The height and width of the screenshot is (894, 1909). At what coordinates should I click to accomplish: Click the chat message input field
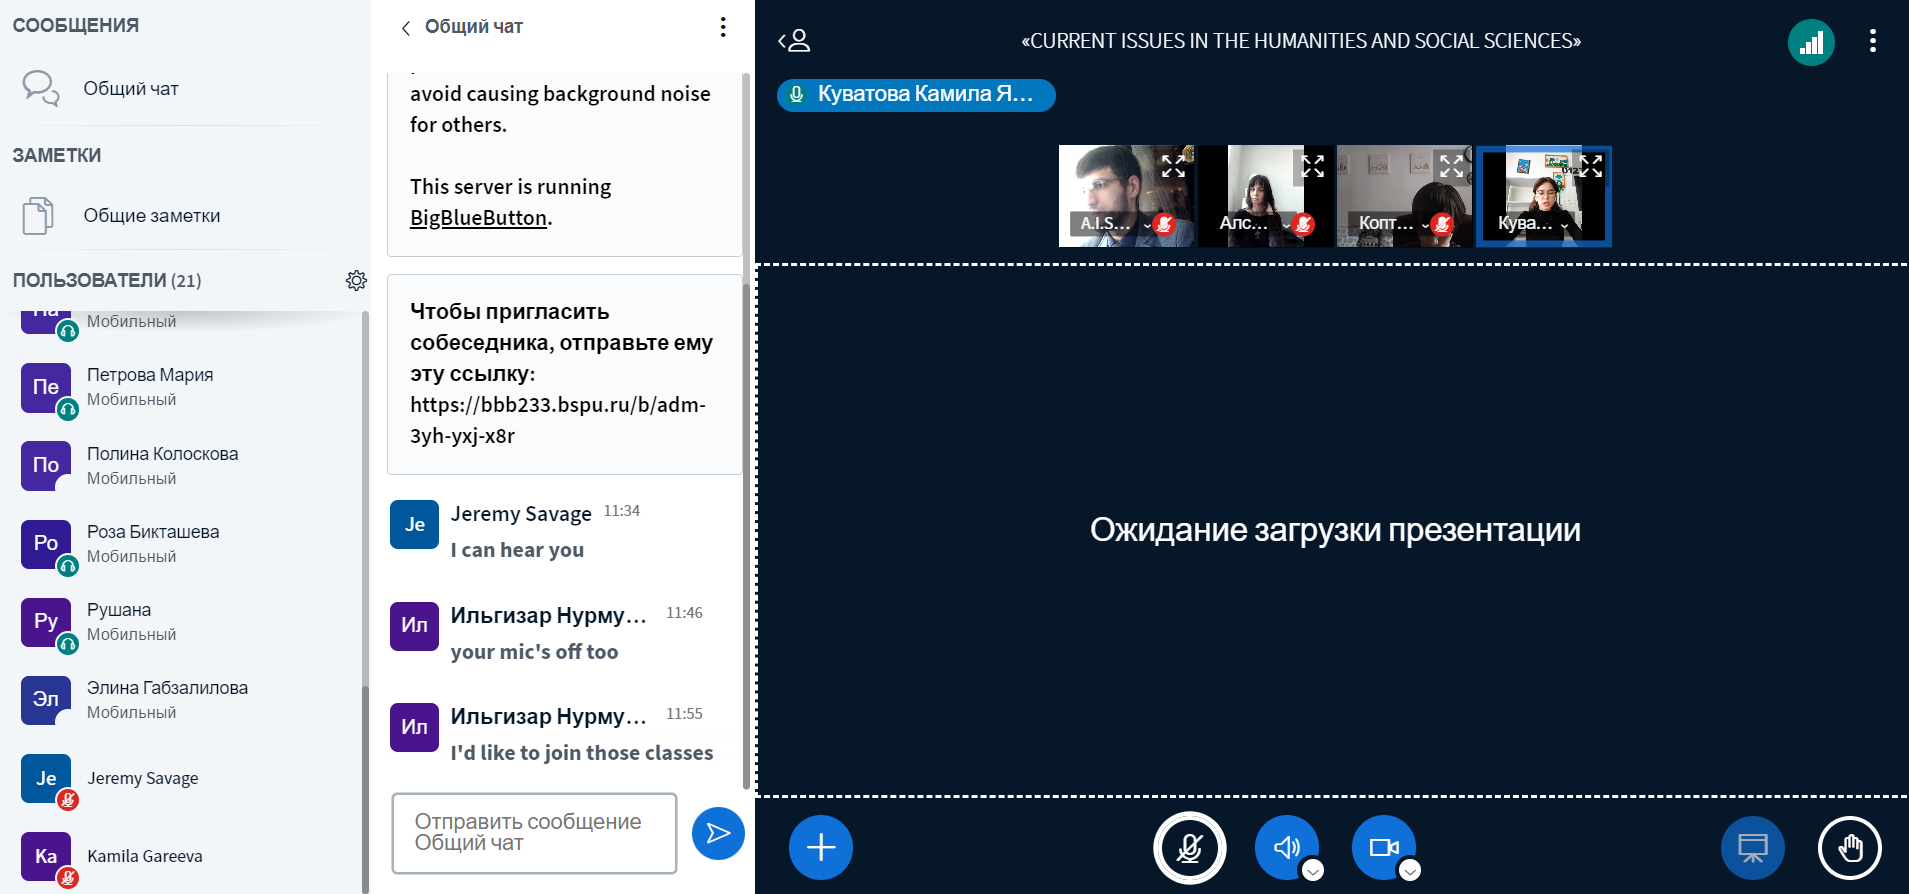tap(534, 833)
